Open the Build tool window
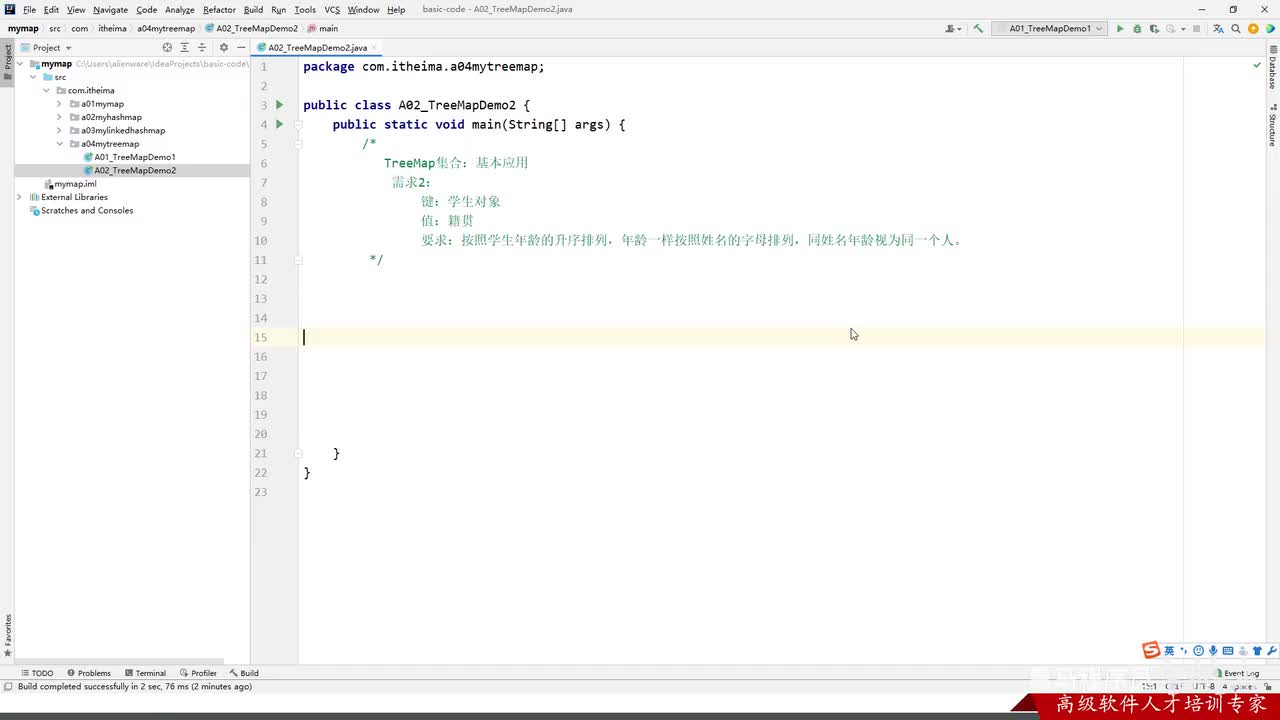The height and width of the screenshot is (720, 1280). click(x=244, y=673)
